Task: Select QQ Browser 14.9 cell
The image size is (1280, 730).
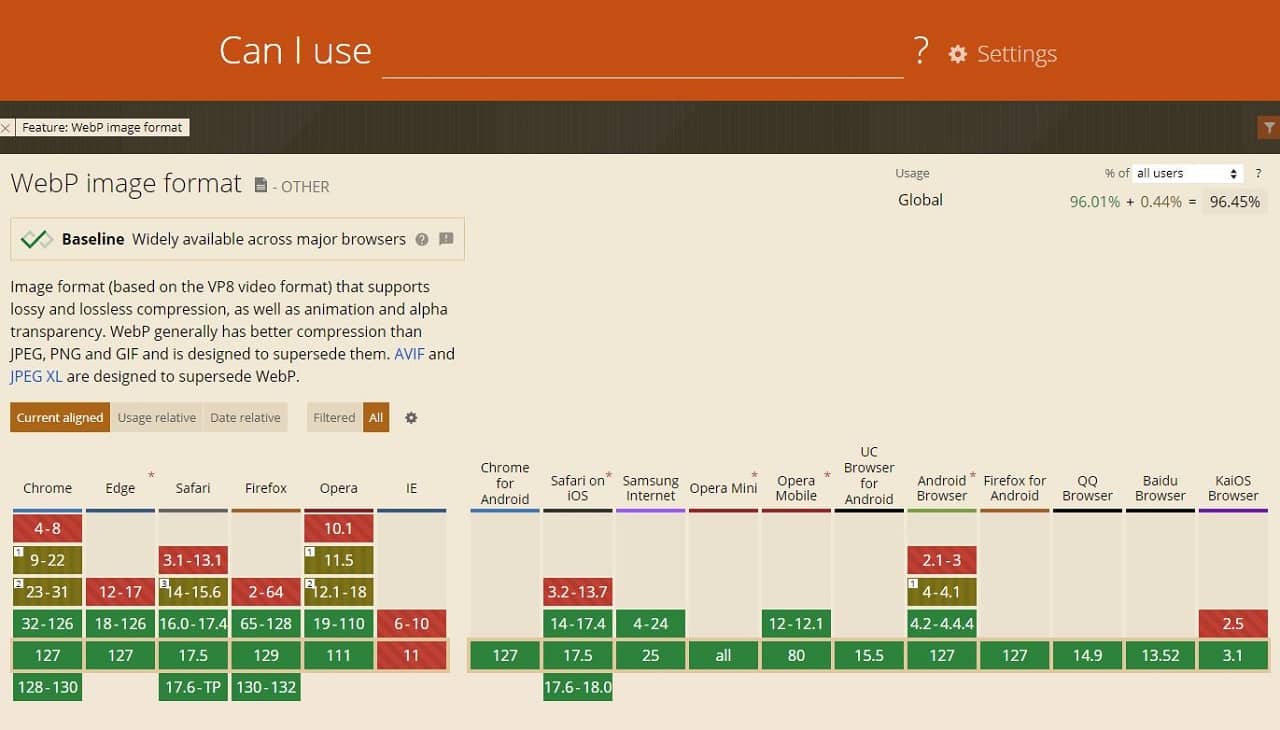Action: tap(1087, 655)
